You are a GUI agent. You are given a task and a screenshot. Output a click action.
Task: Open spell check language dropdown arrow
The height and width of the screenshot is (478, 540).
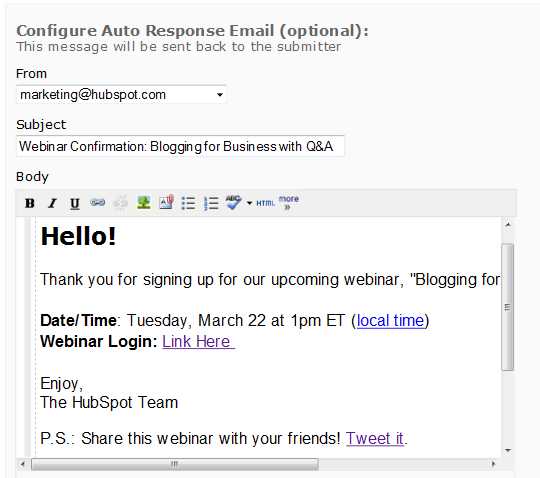coord(249,203)
